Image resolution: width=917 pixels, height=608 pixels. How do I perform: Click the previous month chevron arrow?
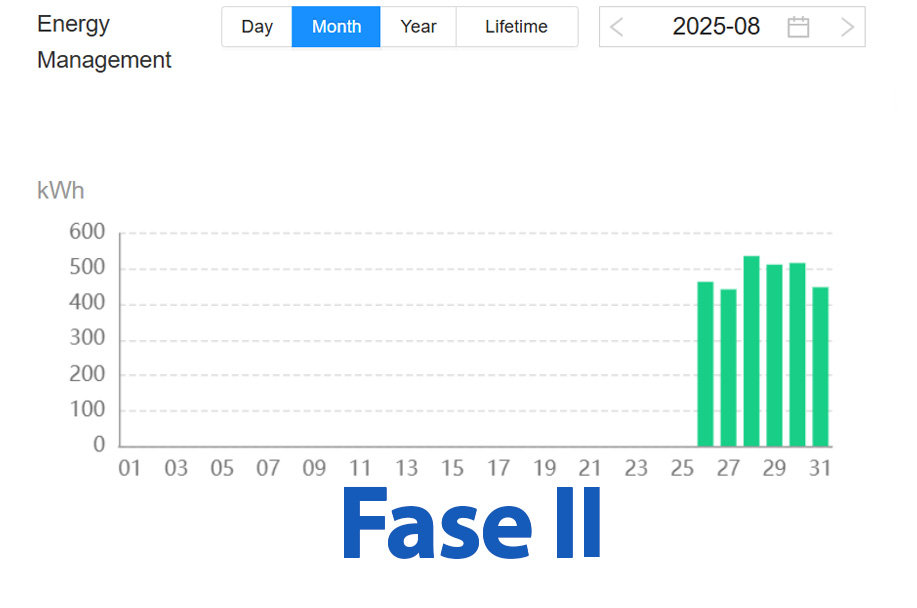click(x=616, y=27)
